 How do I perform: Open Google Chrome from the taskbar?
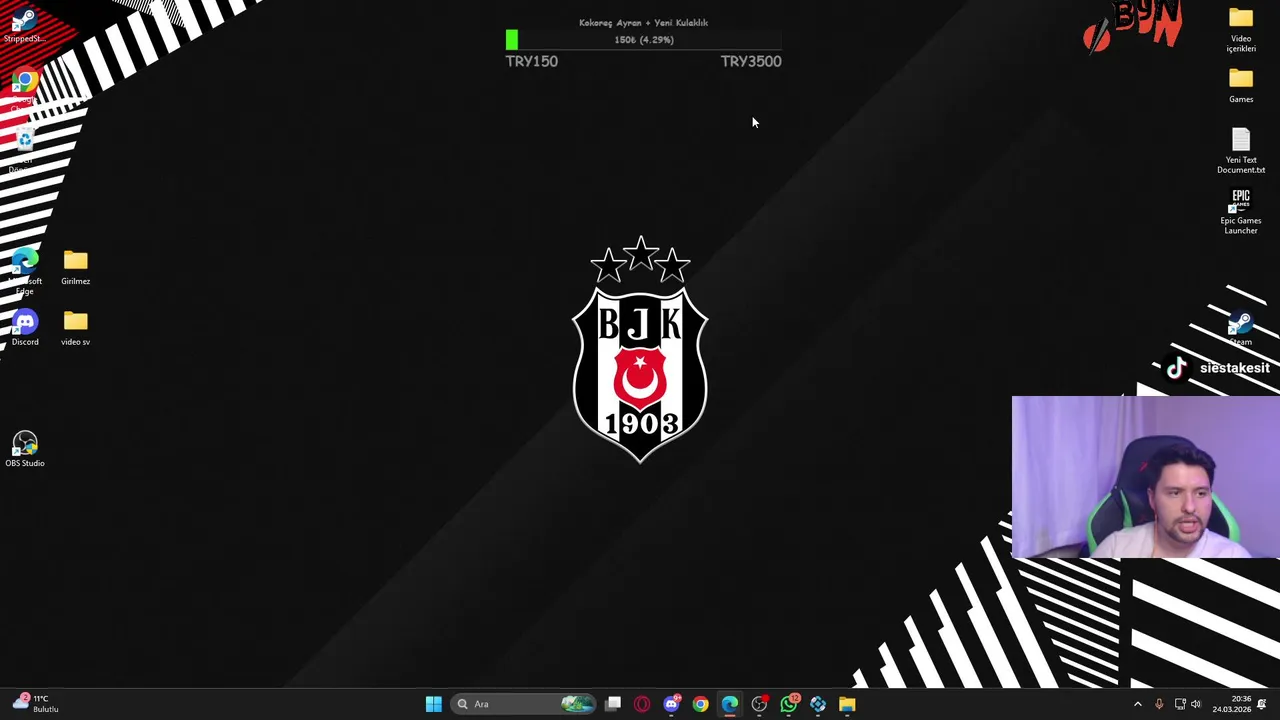coord(700,704)
